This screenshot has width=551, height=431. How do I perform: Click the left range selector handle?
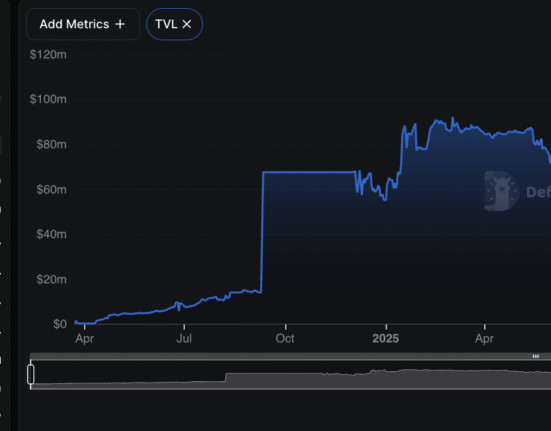pos(31,374)
